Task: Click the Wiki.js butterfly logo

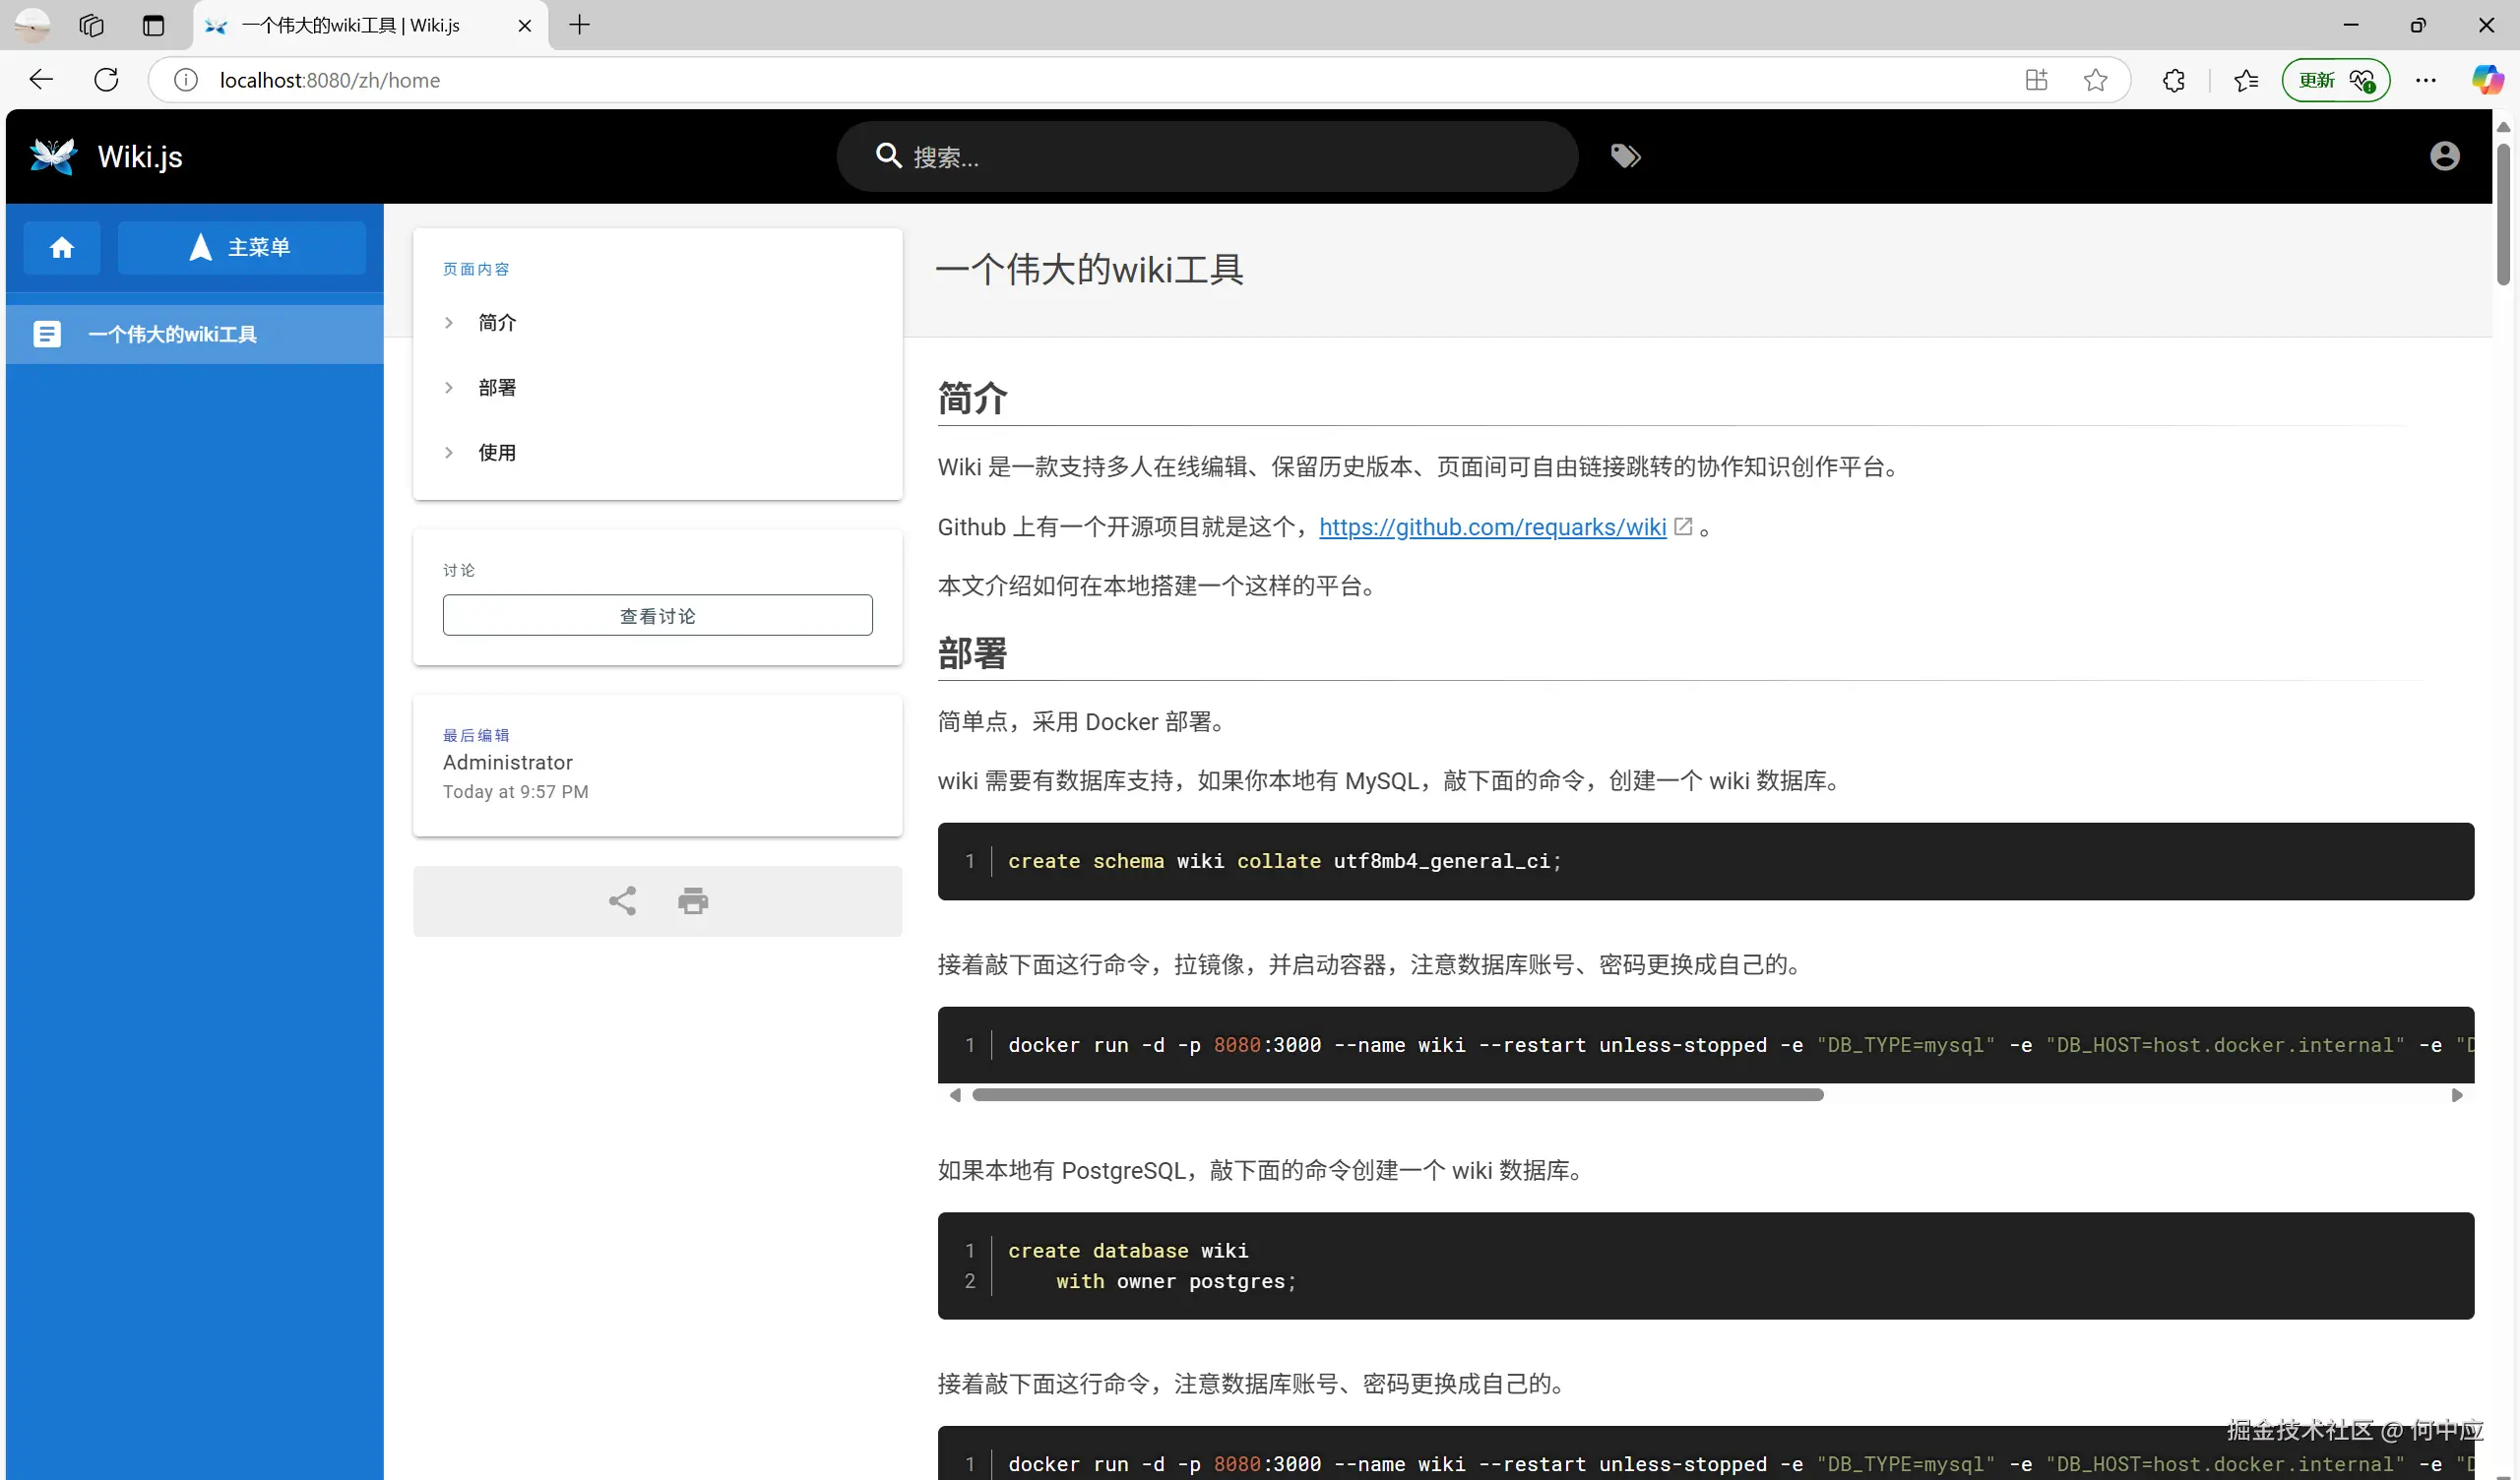Action: [x=52, y=155]
